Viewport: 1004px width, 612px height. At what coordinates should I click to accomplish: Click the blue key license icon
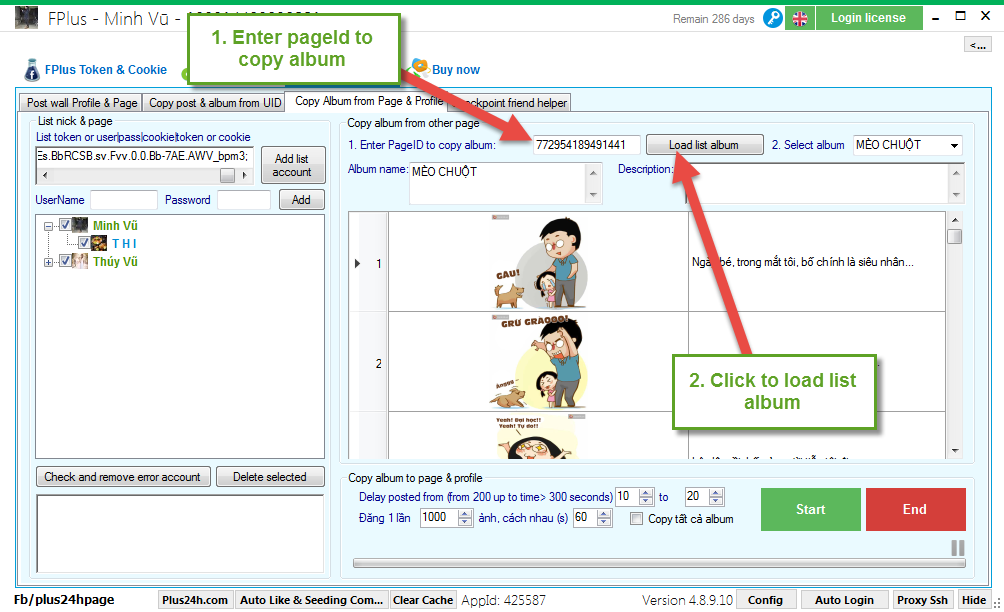click(x=773, y=18)
